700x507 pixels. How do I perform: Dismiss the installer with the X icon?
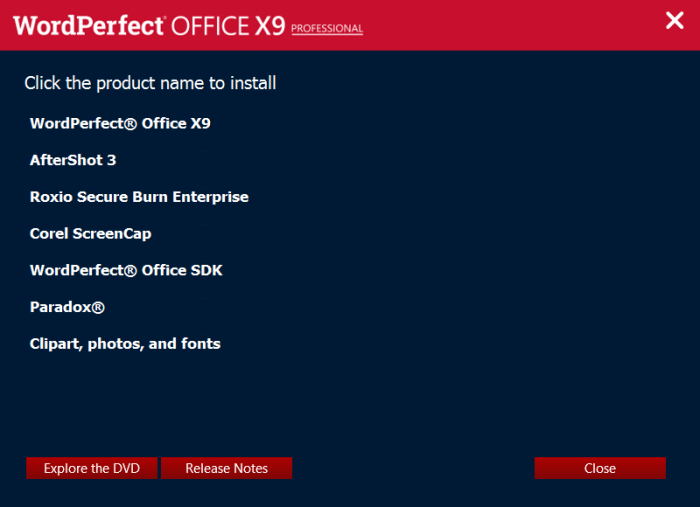tap(675, 20)
